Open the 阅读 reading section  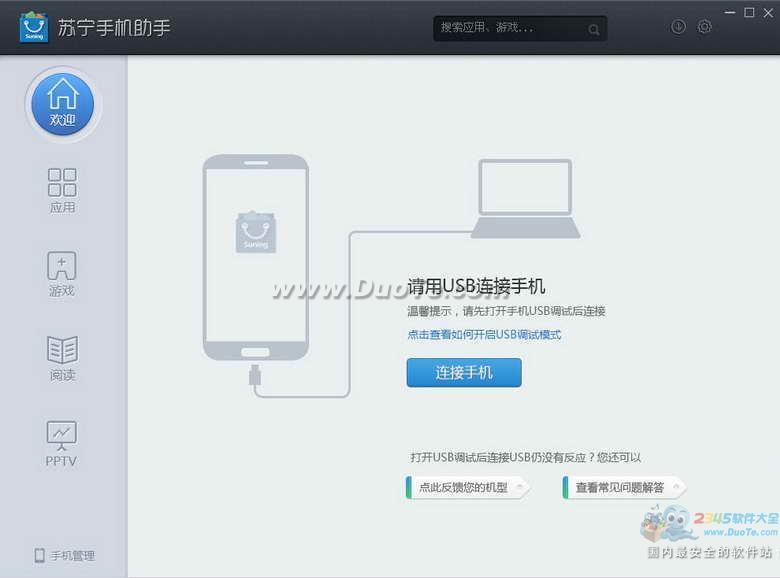point(62,359)
